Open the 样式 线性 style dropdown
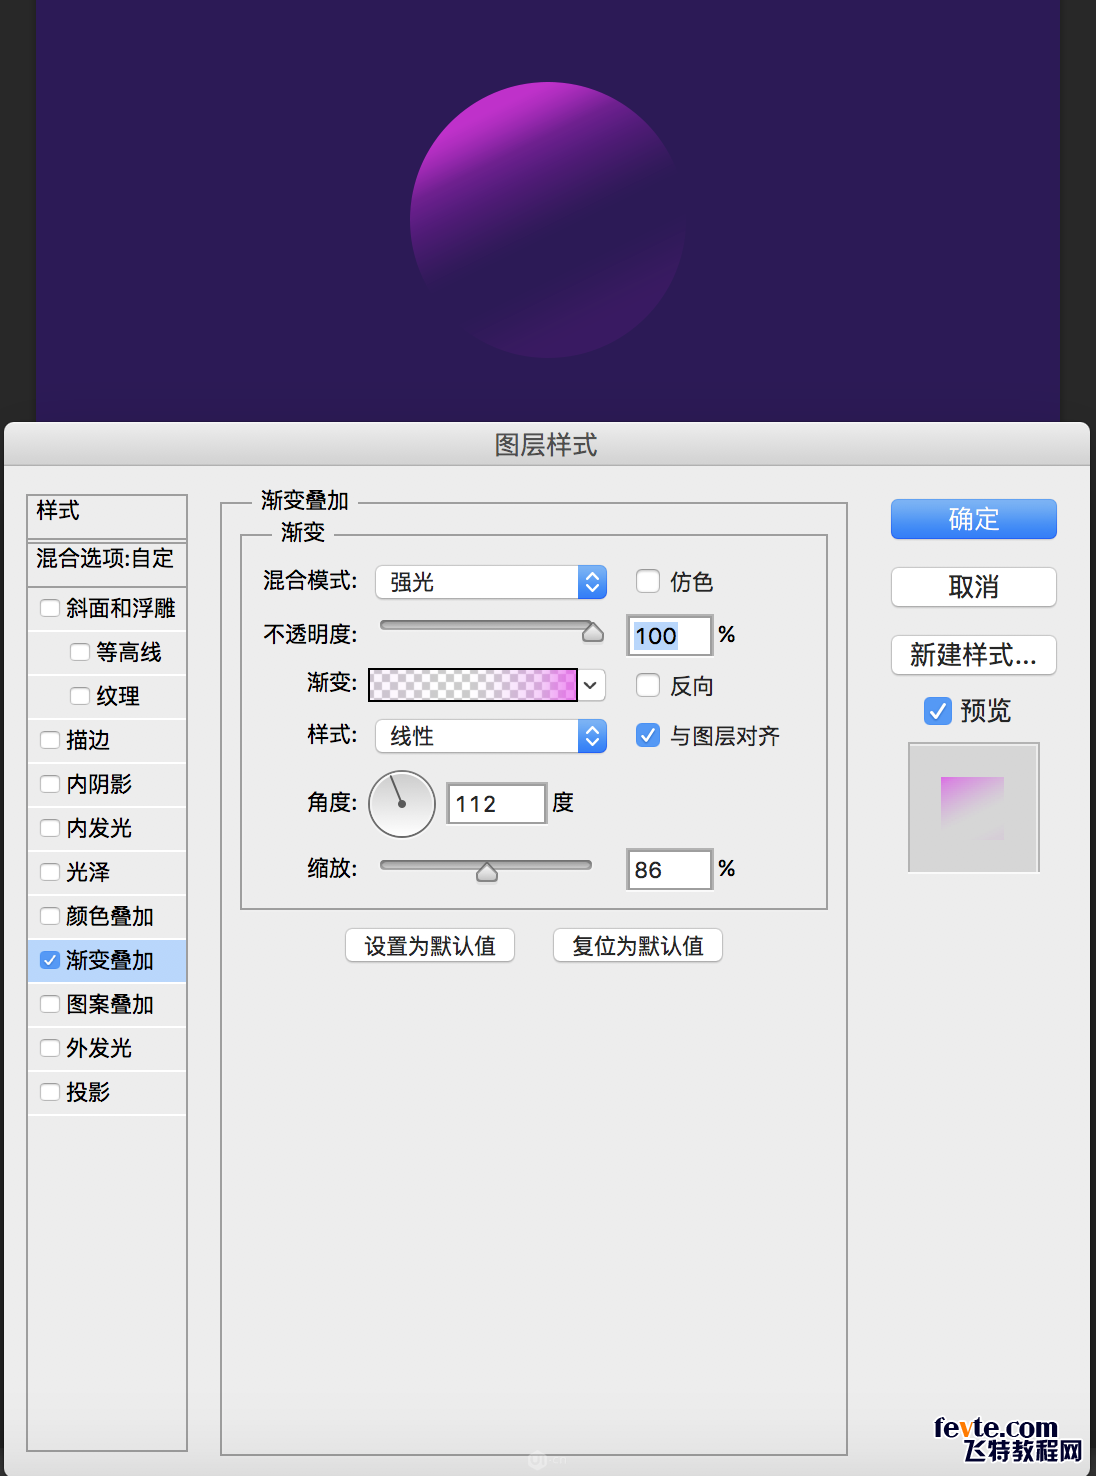1096x1476 pixels. (491, 736)
